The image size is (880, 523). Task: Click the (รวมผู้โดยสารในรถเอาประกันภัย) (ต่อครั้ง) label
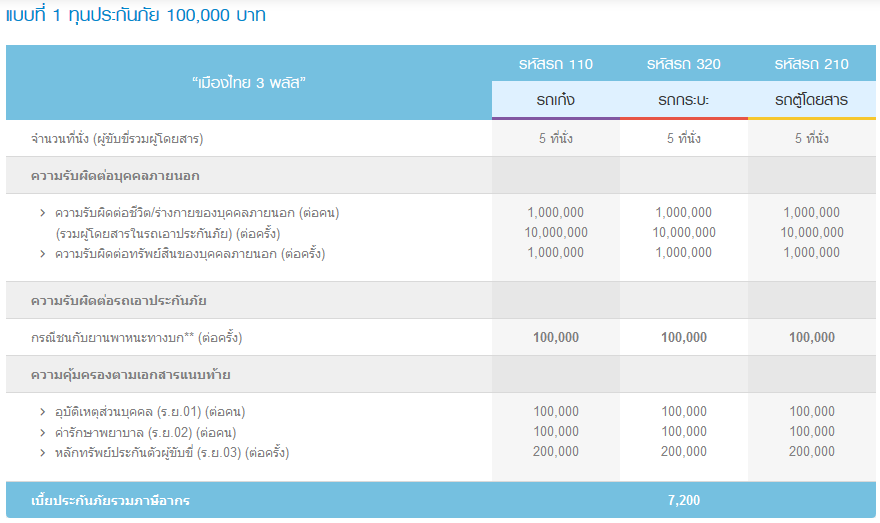(167, 233)
